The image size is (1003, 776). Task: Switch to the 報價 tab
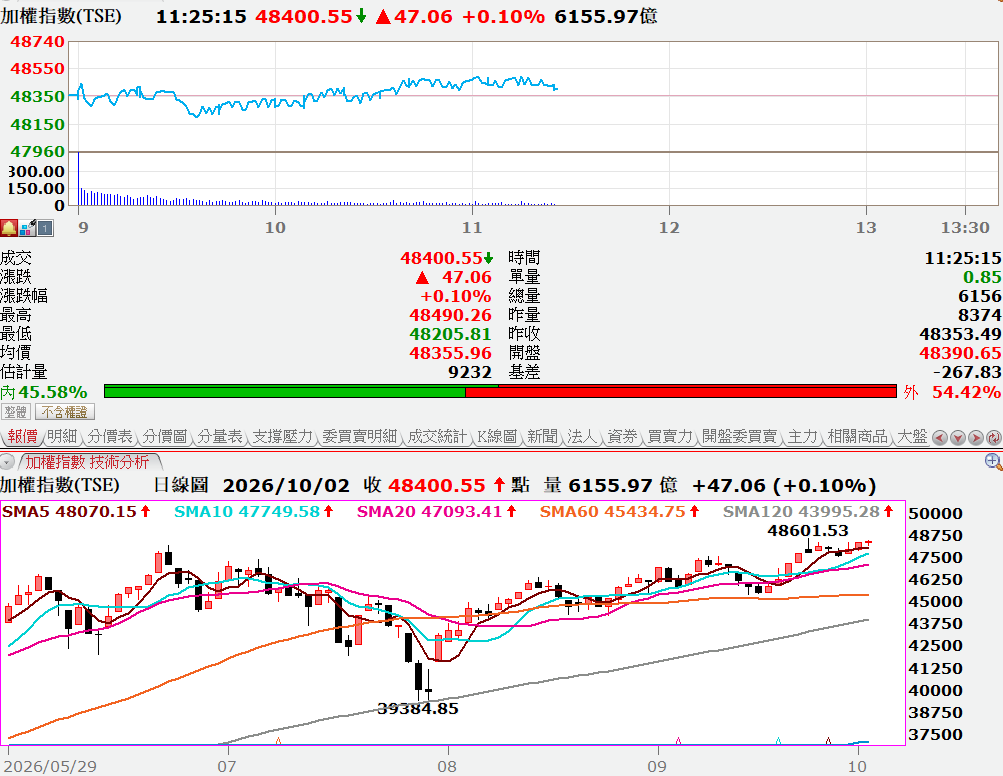point(22,436)
